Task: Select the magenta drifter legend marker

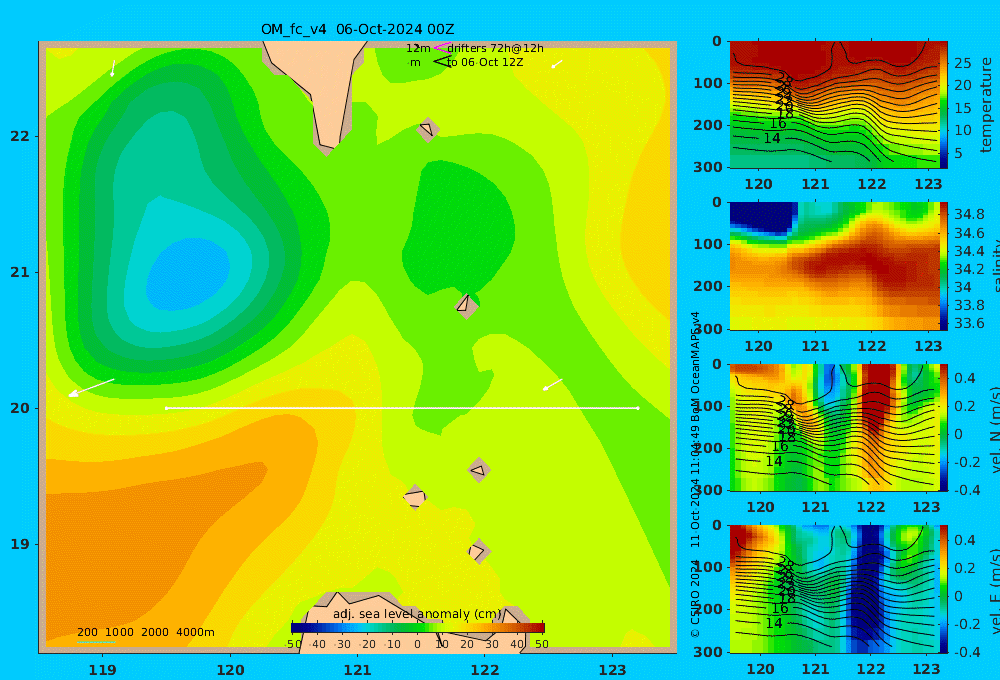Action: 441,47
